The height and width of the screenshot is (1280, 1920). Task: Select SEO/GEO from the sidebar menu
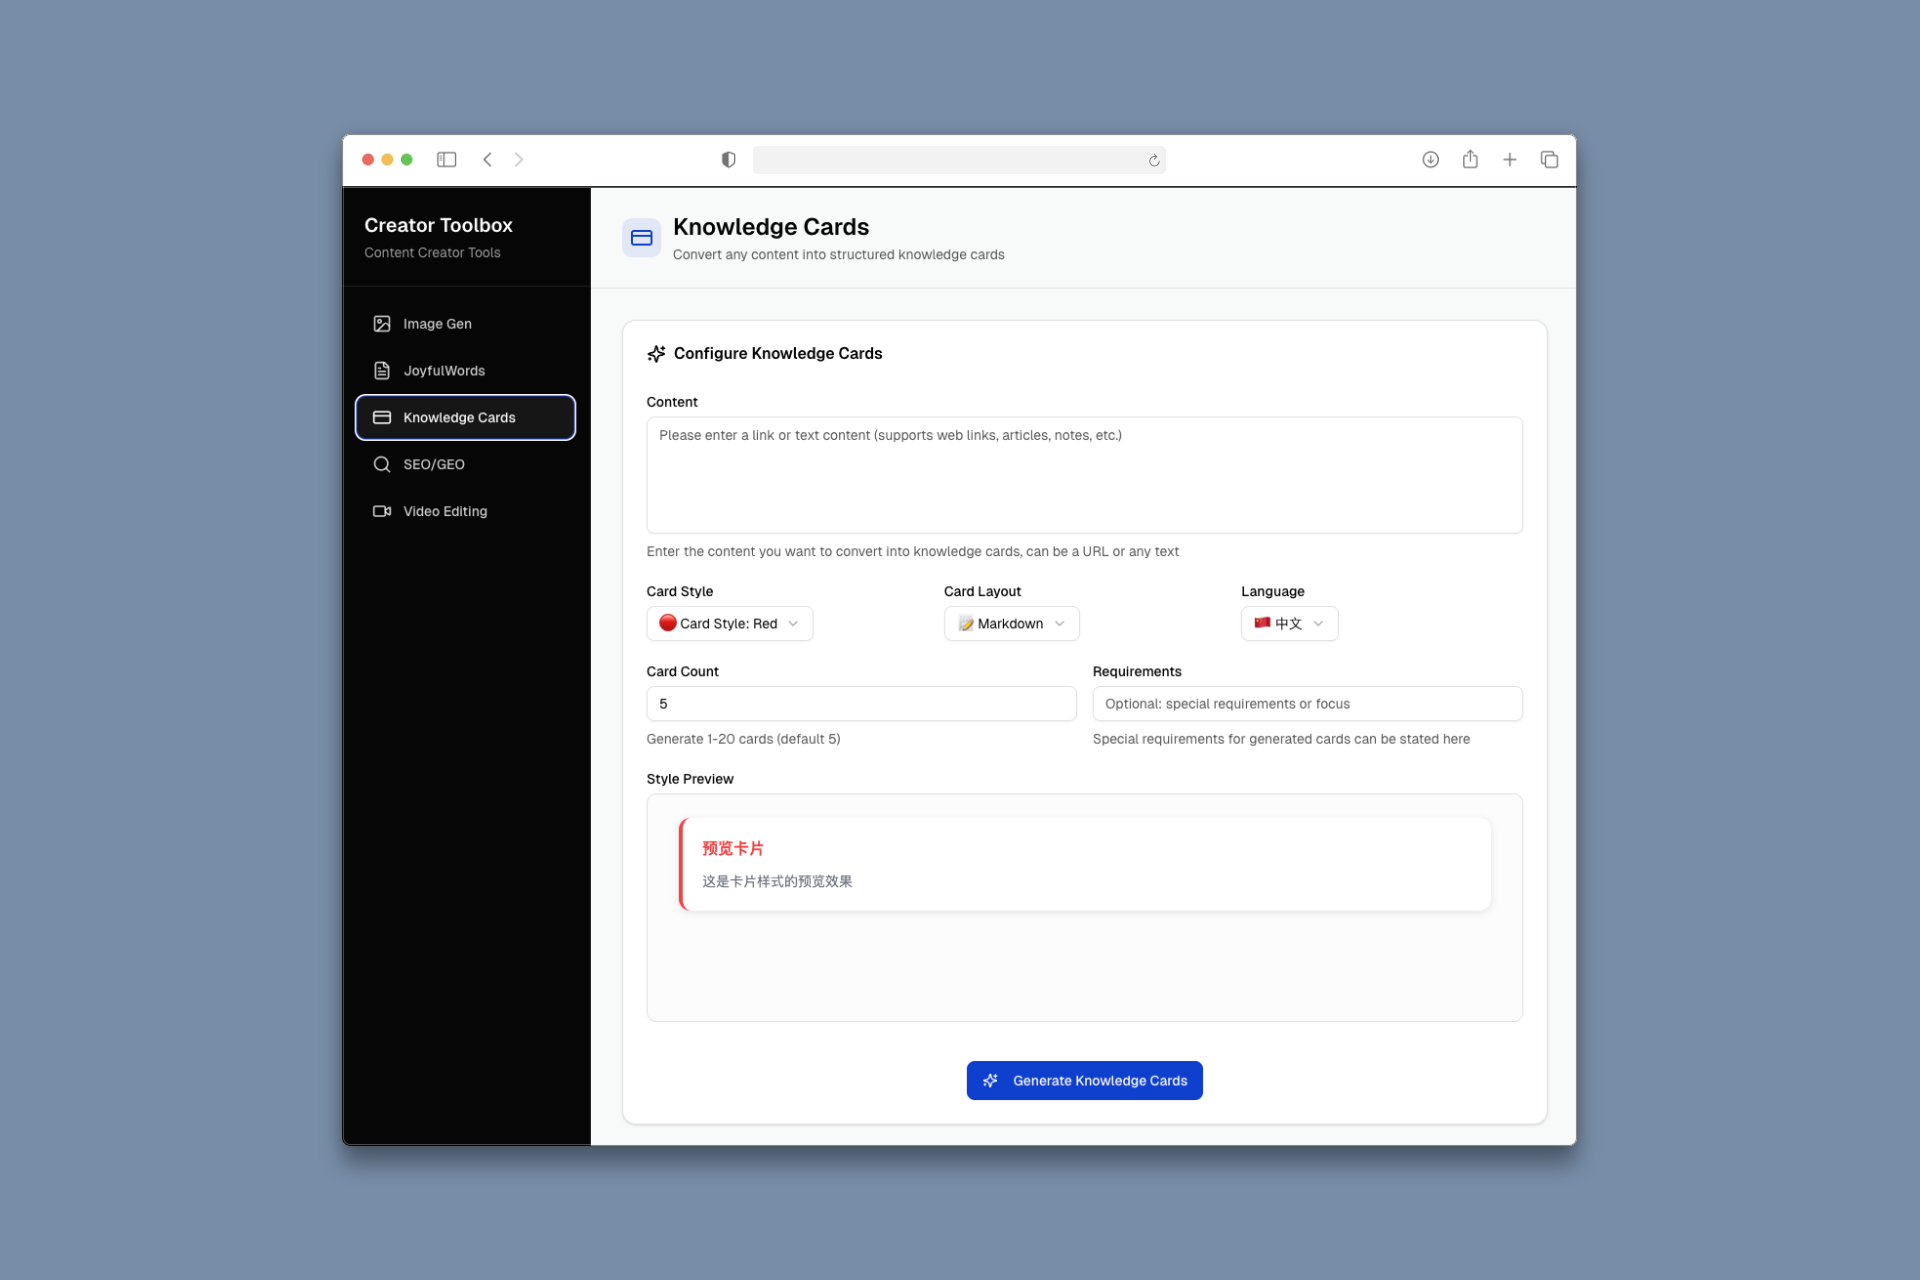pyautogui.click(x=434, y=464)
